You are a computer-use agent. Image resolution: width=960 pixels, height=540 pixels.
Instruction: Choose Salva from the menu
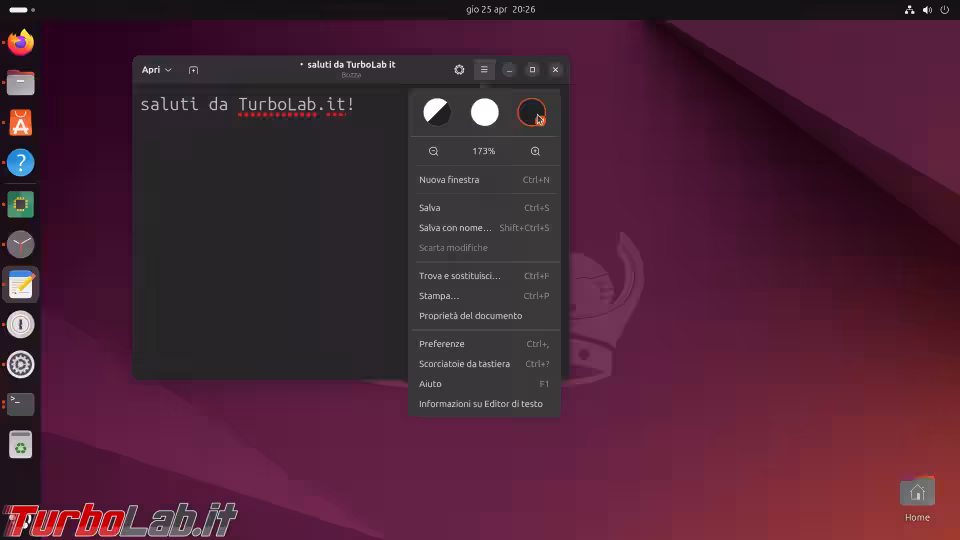(484, 208)
